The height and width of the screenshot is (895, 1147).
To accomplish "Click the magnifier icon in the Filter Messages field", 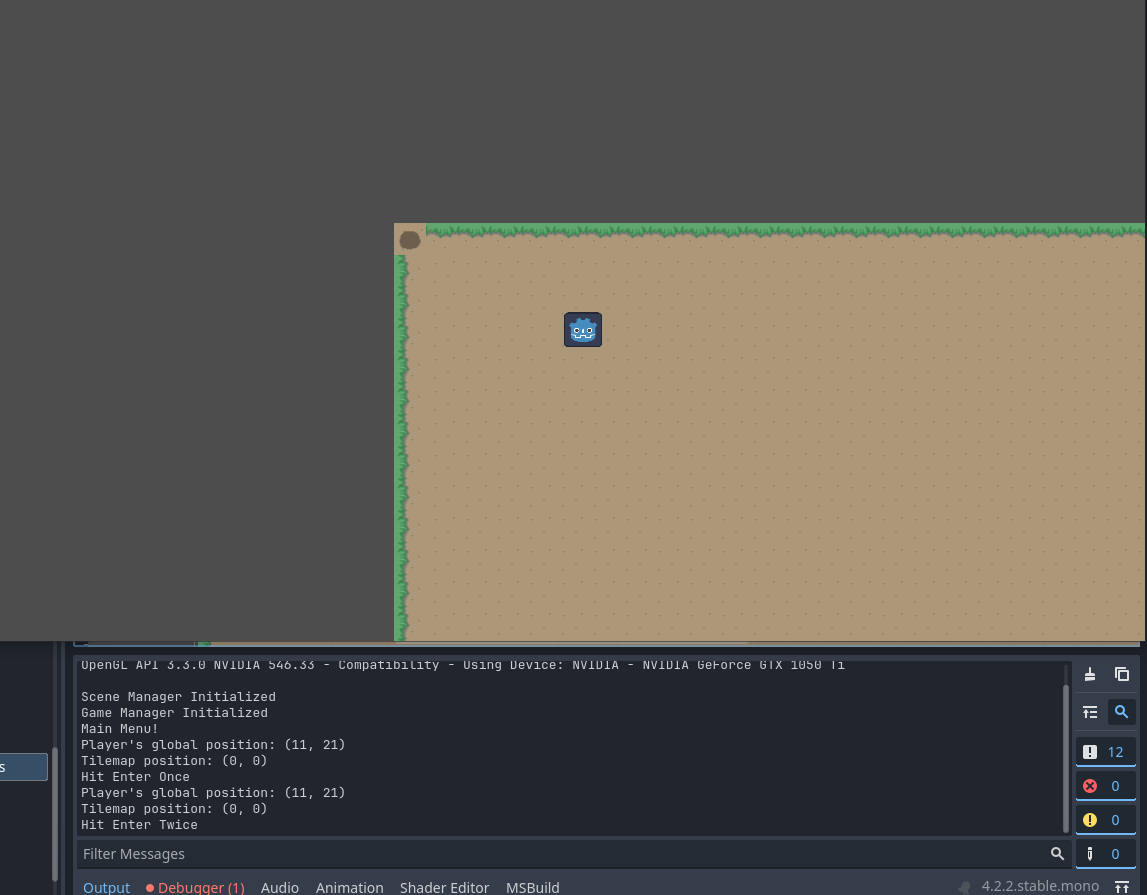I will 1057,853.
